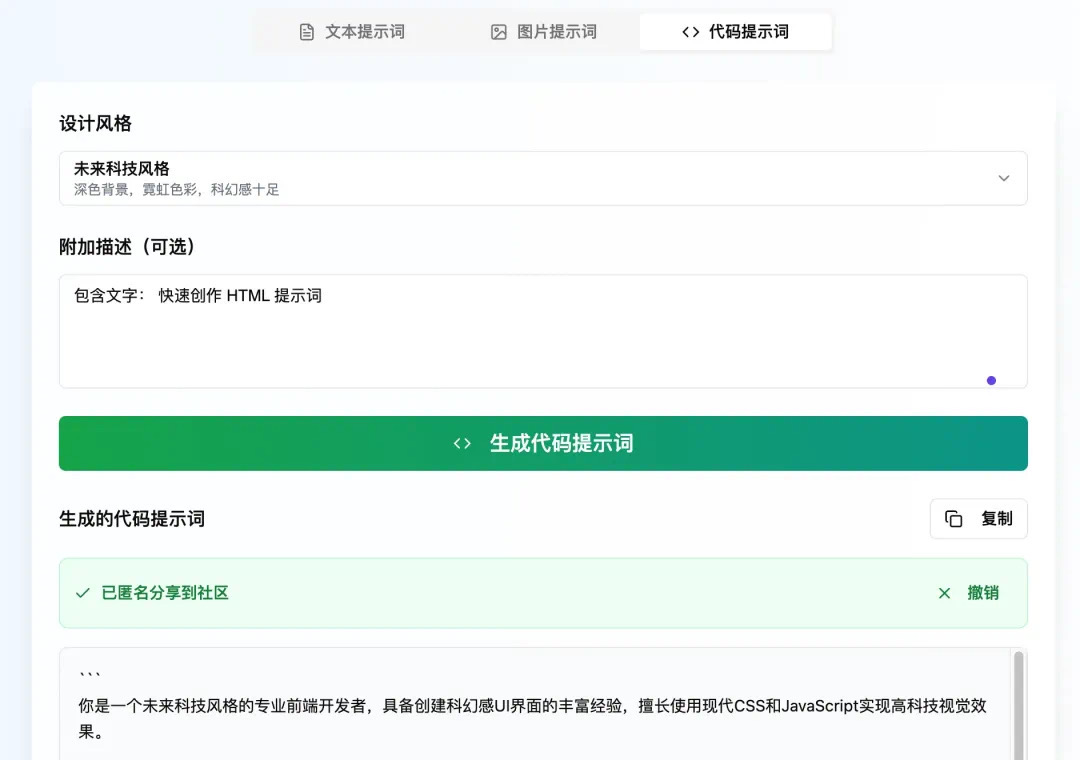
Task: Click the generated prompt scrollbar
Action: coord(1016,705)
